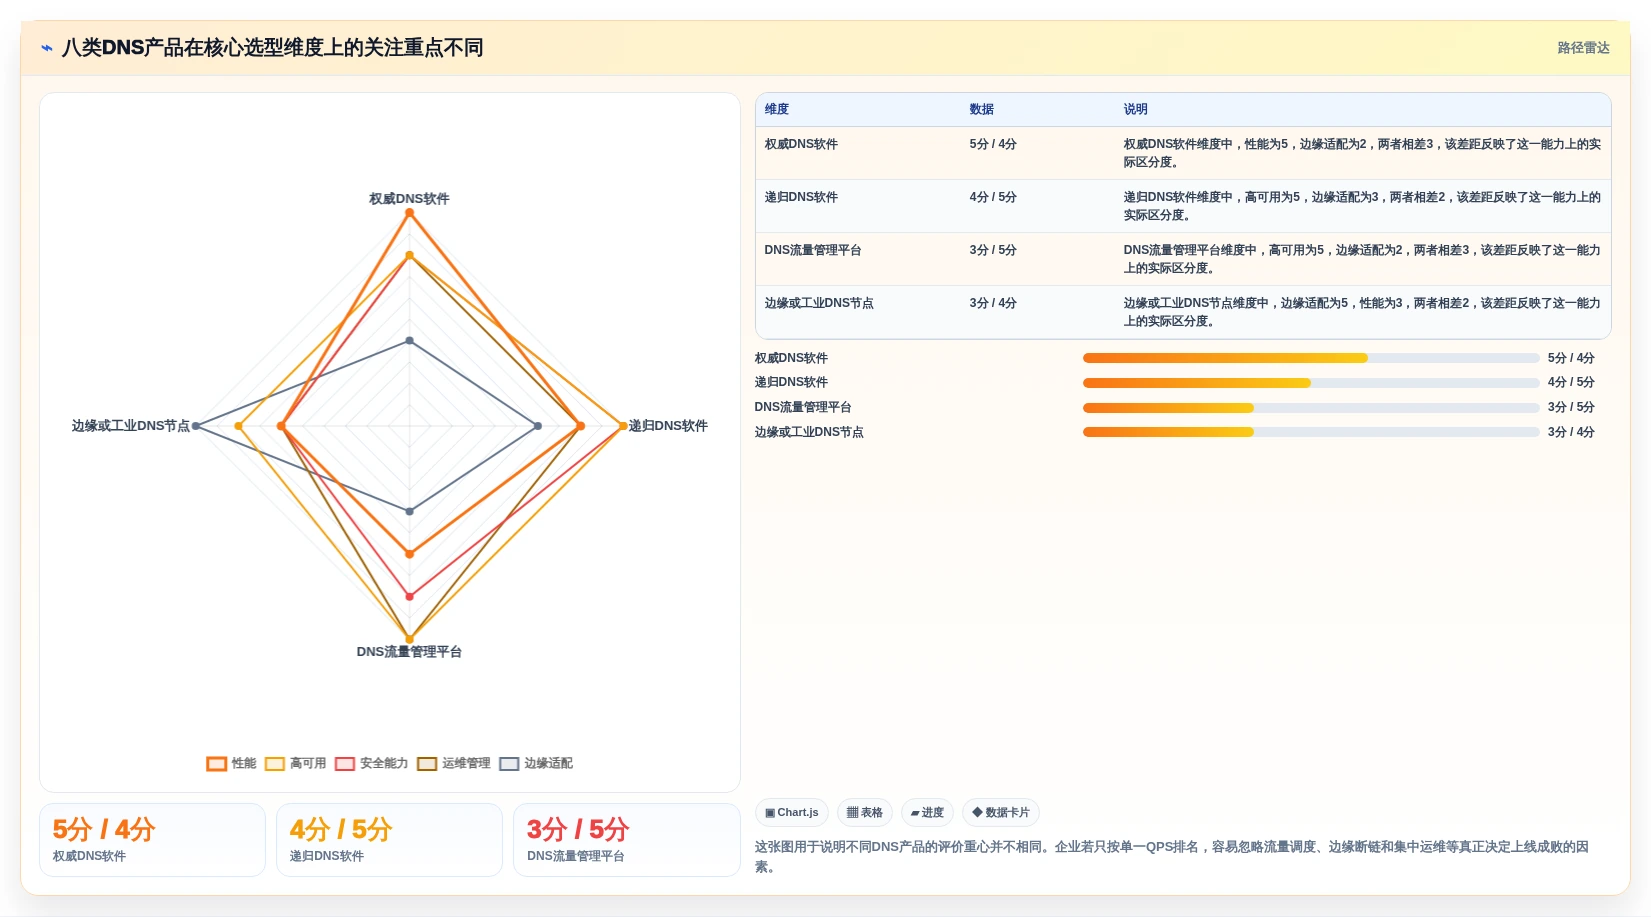1651x917 pixels.
Task: Click the 说明 column header
Action: 1135,110
